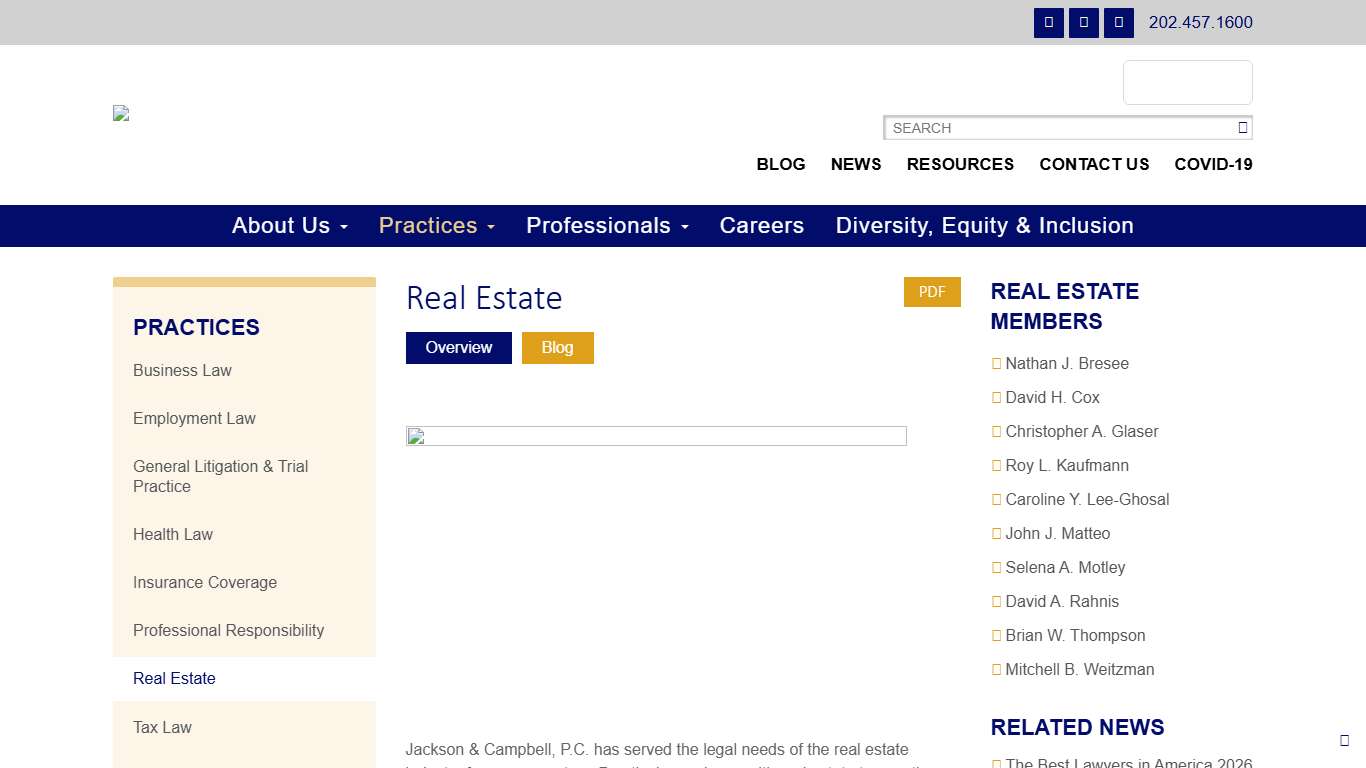Open the Careers navigation item
The image size is (1366, 768).
[x=761, y=226]
